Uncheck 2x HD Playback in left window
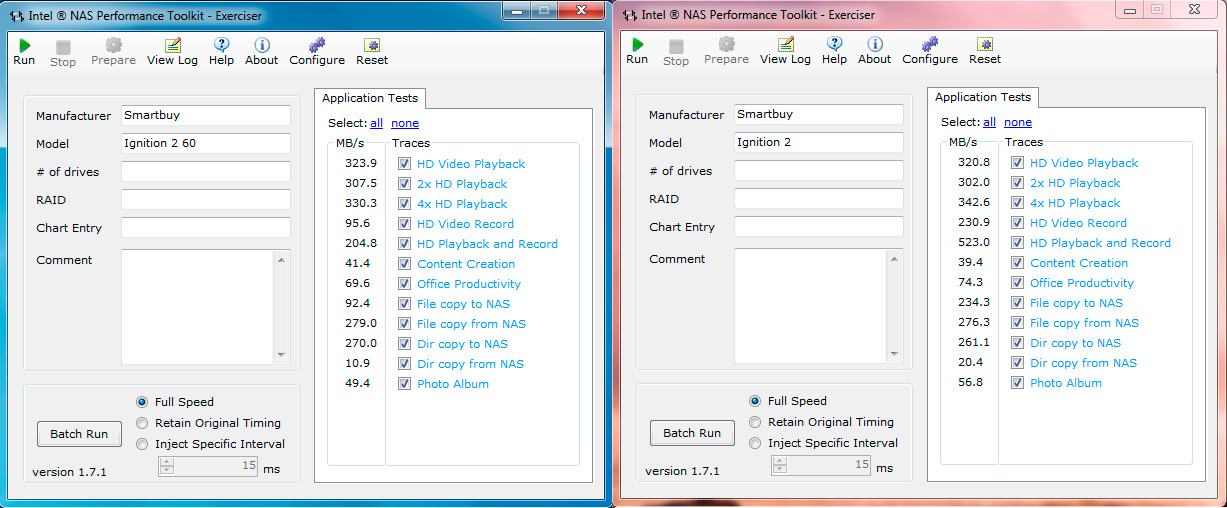The image size is (1227, 508). (x=404, y=184)
